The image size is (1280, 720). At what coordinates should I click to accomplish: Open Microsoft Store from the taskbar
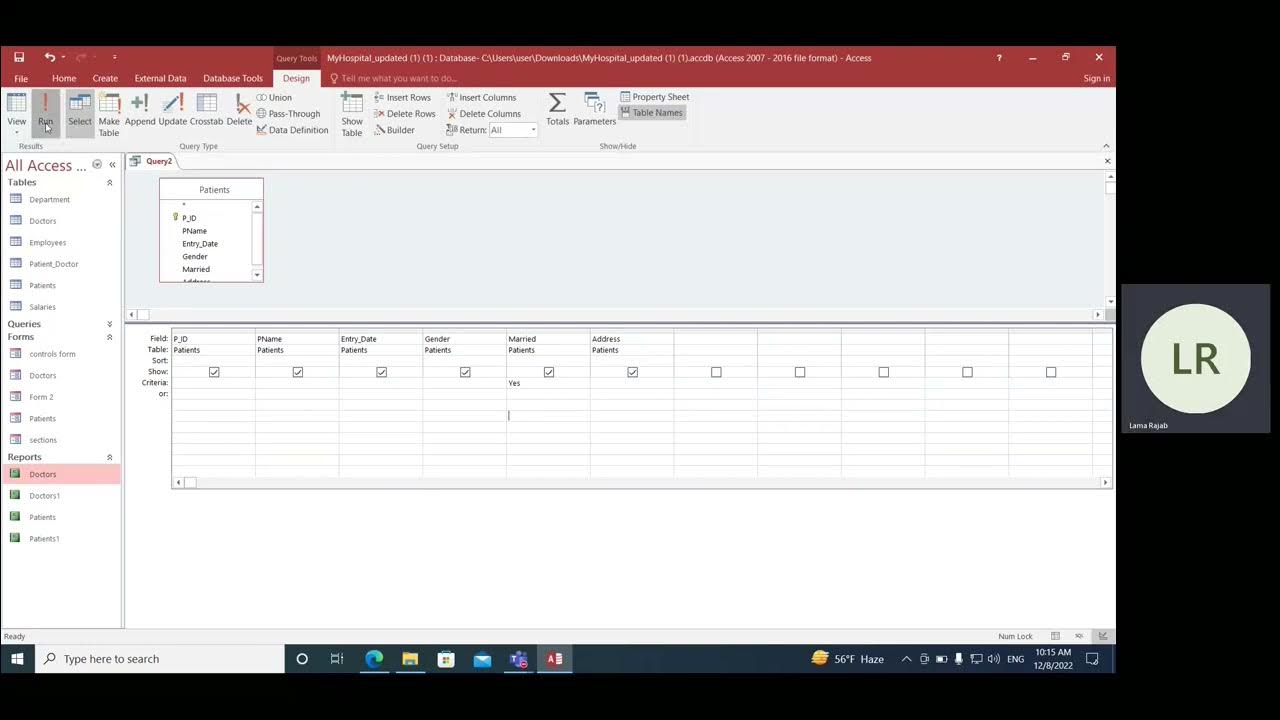[446, 659]
